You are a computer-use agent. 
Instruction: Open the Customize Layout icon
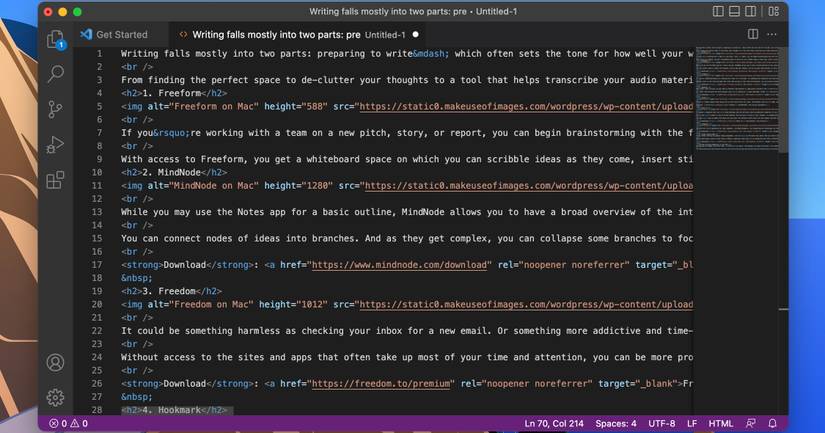click(773, 11)
